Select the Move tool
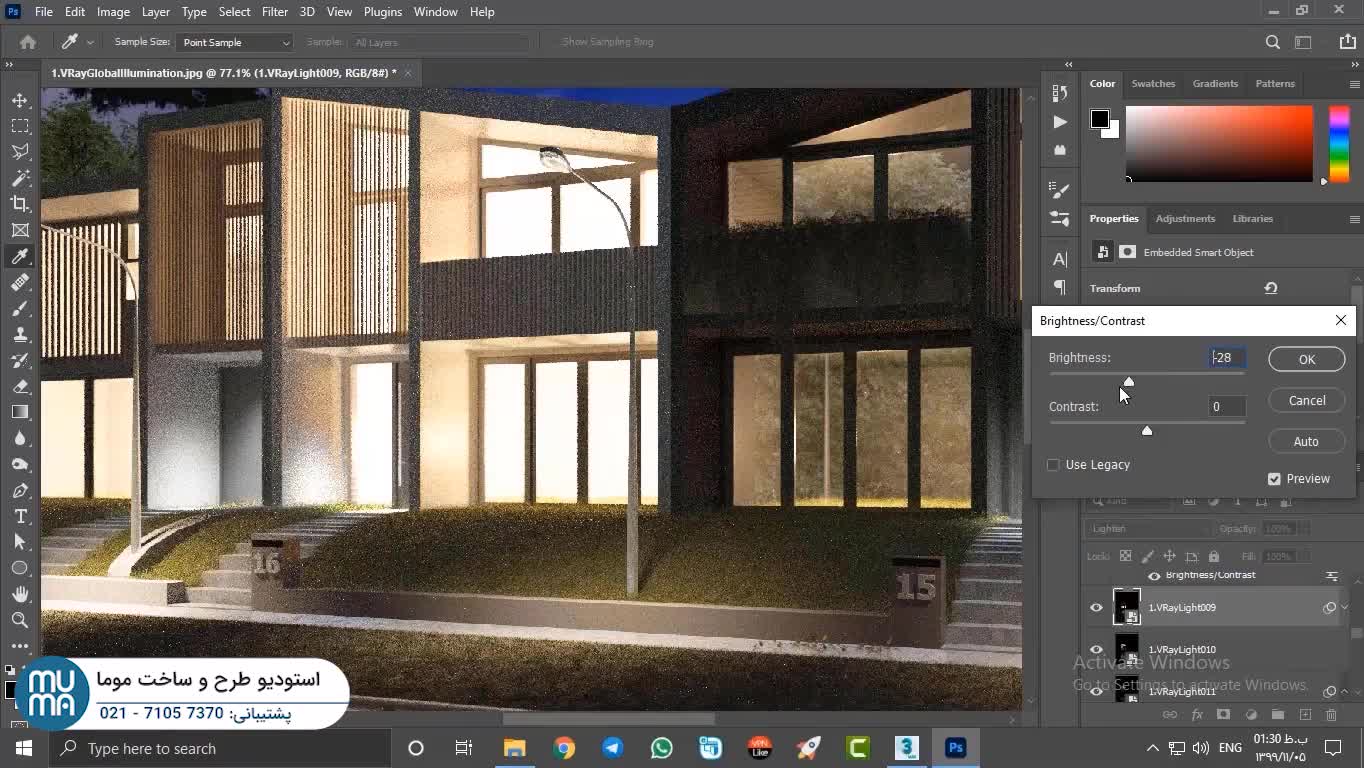The width and height of the screenshot is (1364, 768). point(20,101)
